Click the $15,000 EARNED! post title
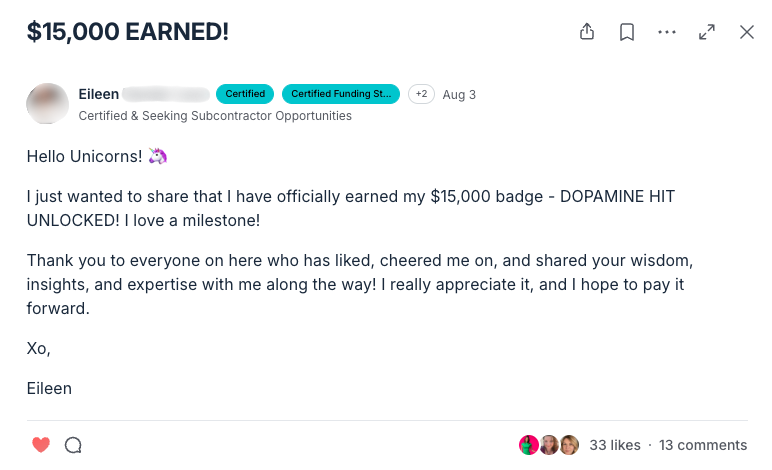The image size is (772, 470). click(x=128, y=32)
